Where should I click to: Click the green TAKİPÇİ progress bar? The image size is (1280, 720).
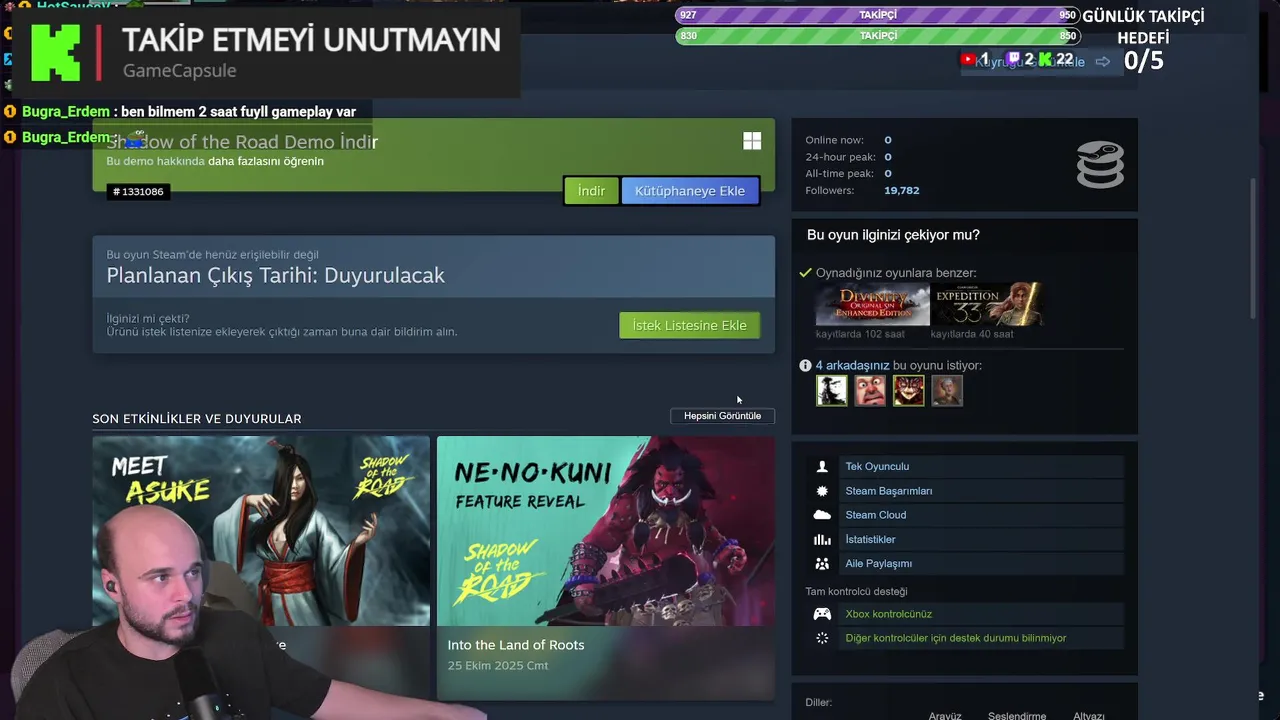coord(878,36)
